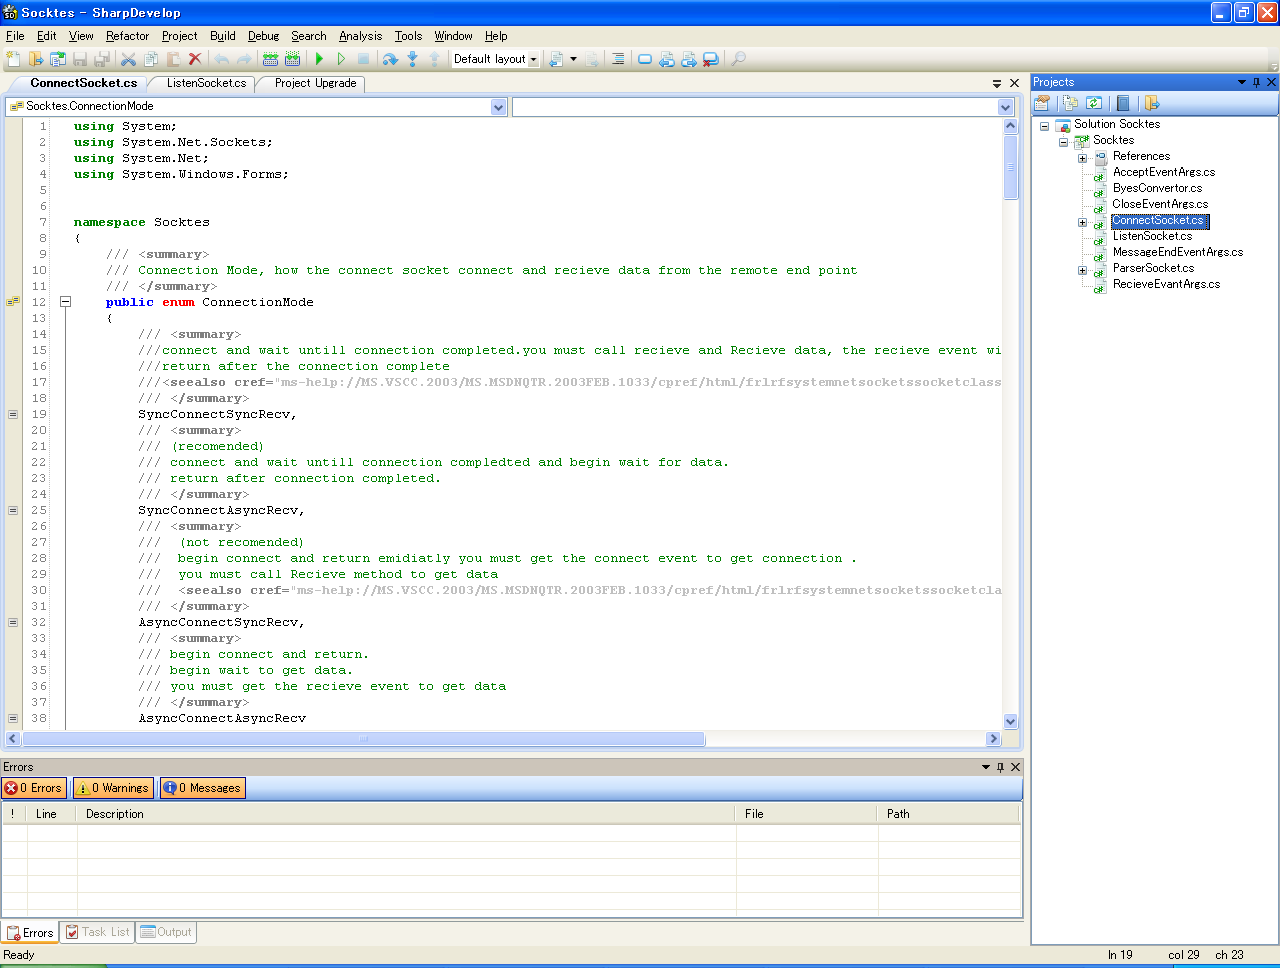Collapse the ConnectionMode enum fold marker
Screen dimensions: 1280x968
click(65, 302)
